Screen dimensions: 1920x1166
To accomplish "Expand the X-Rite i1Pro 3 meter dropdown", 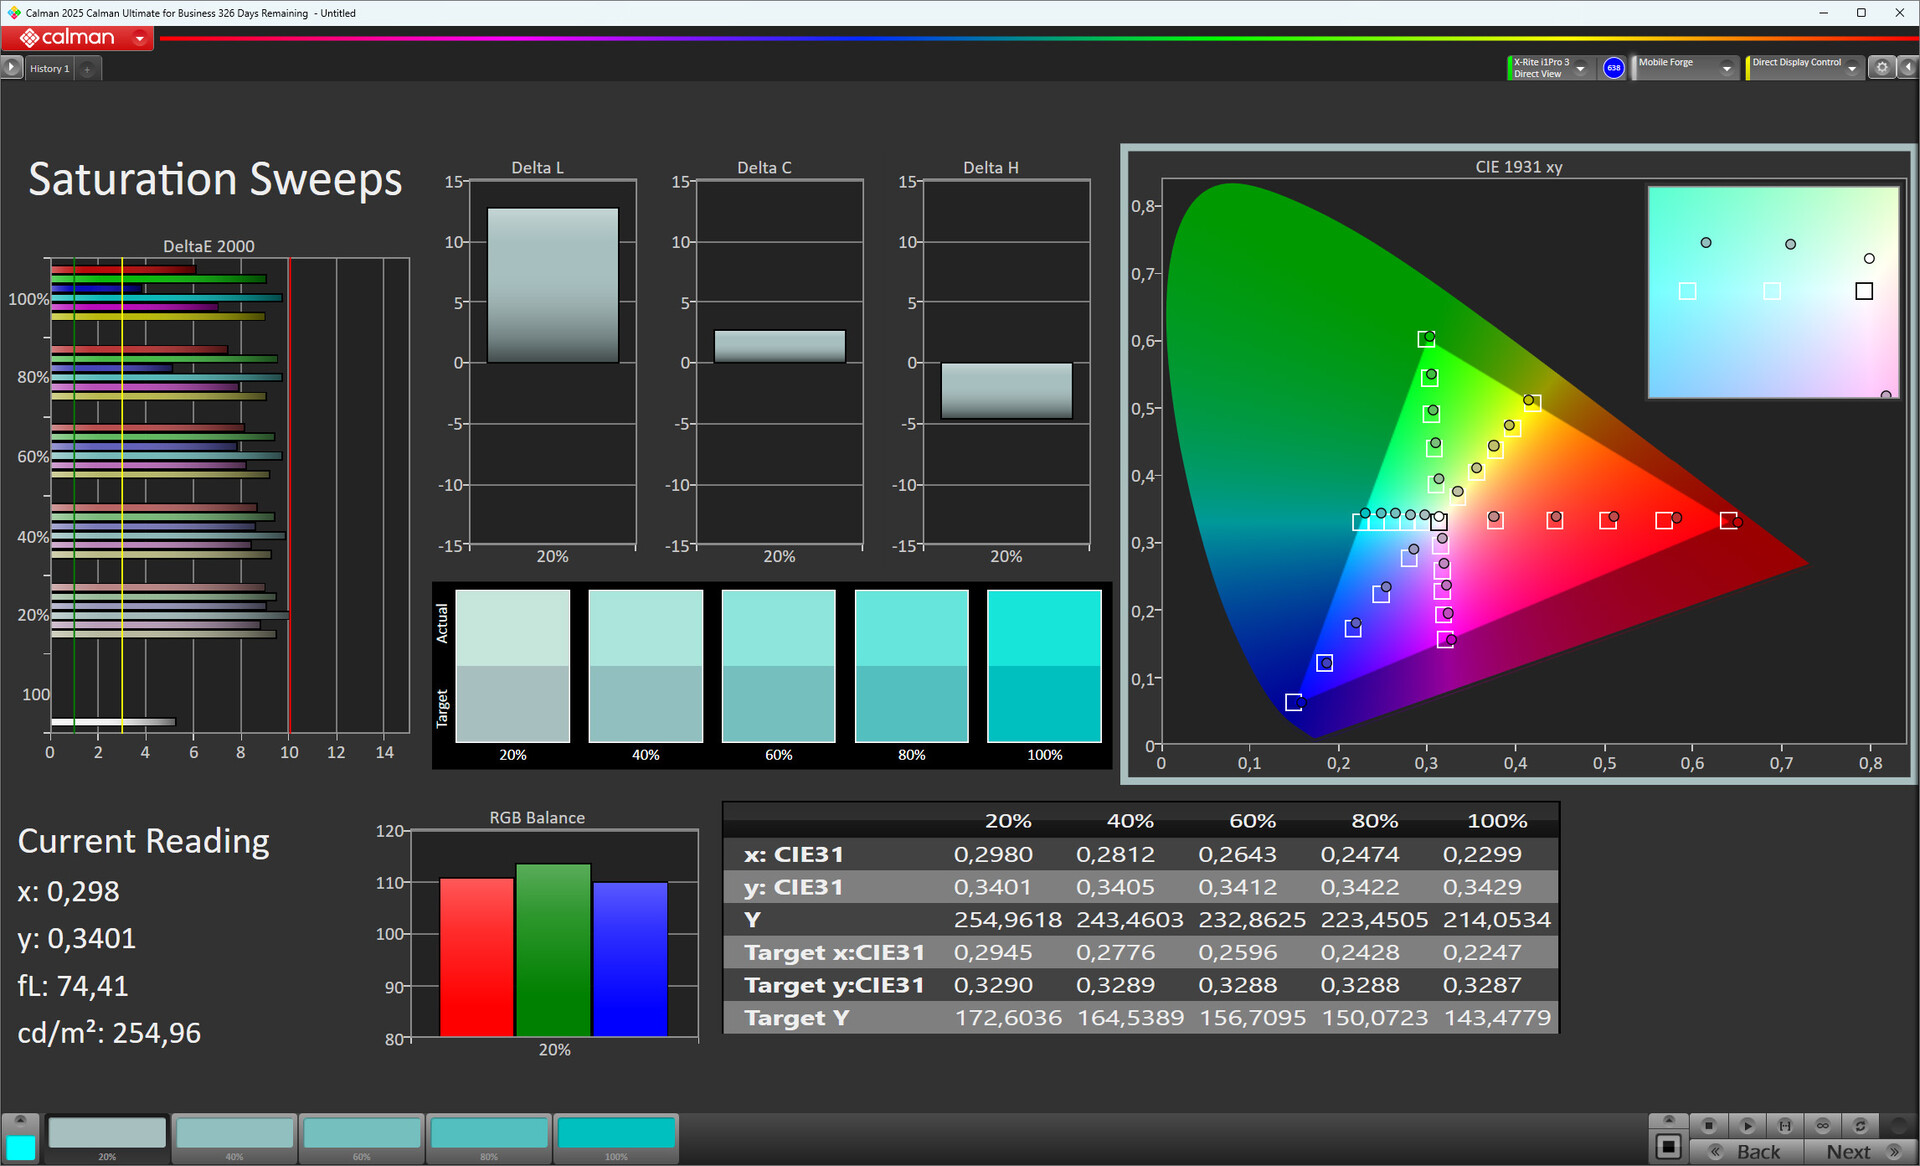I will click(1581, 68).
